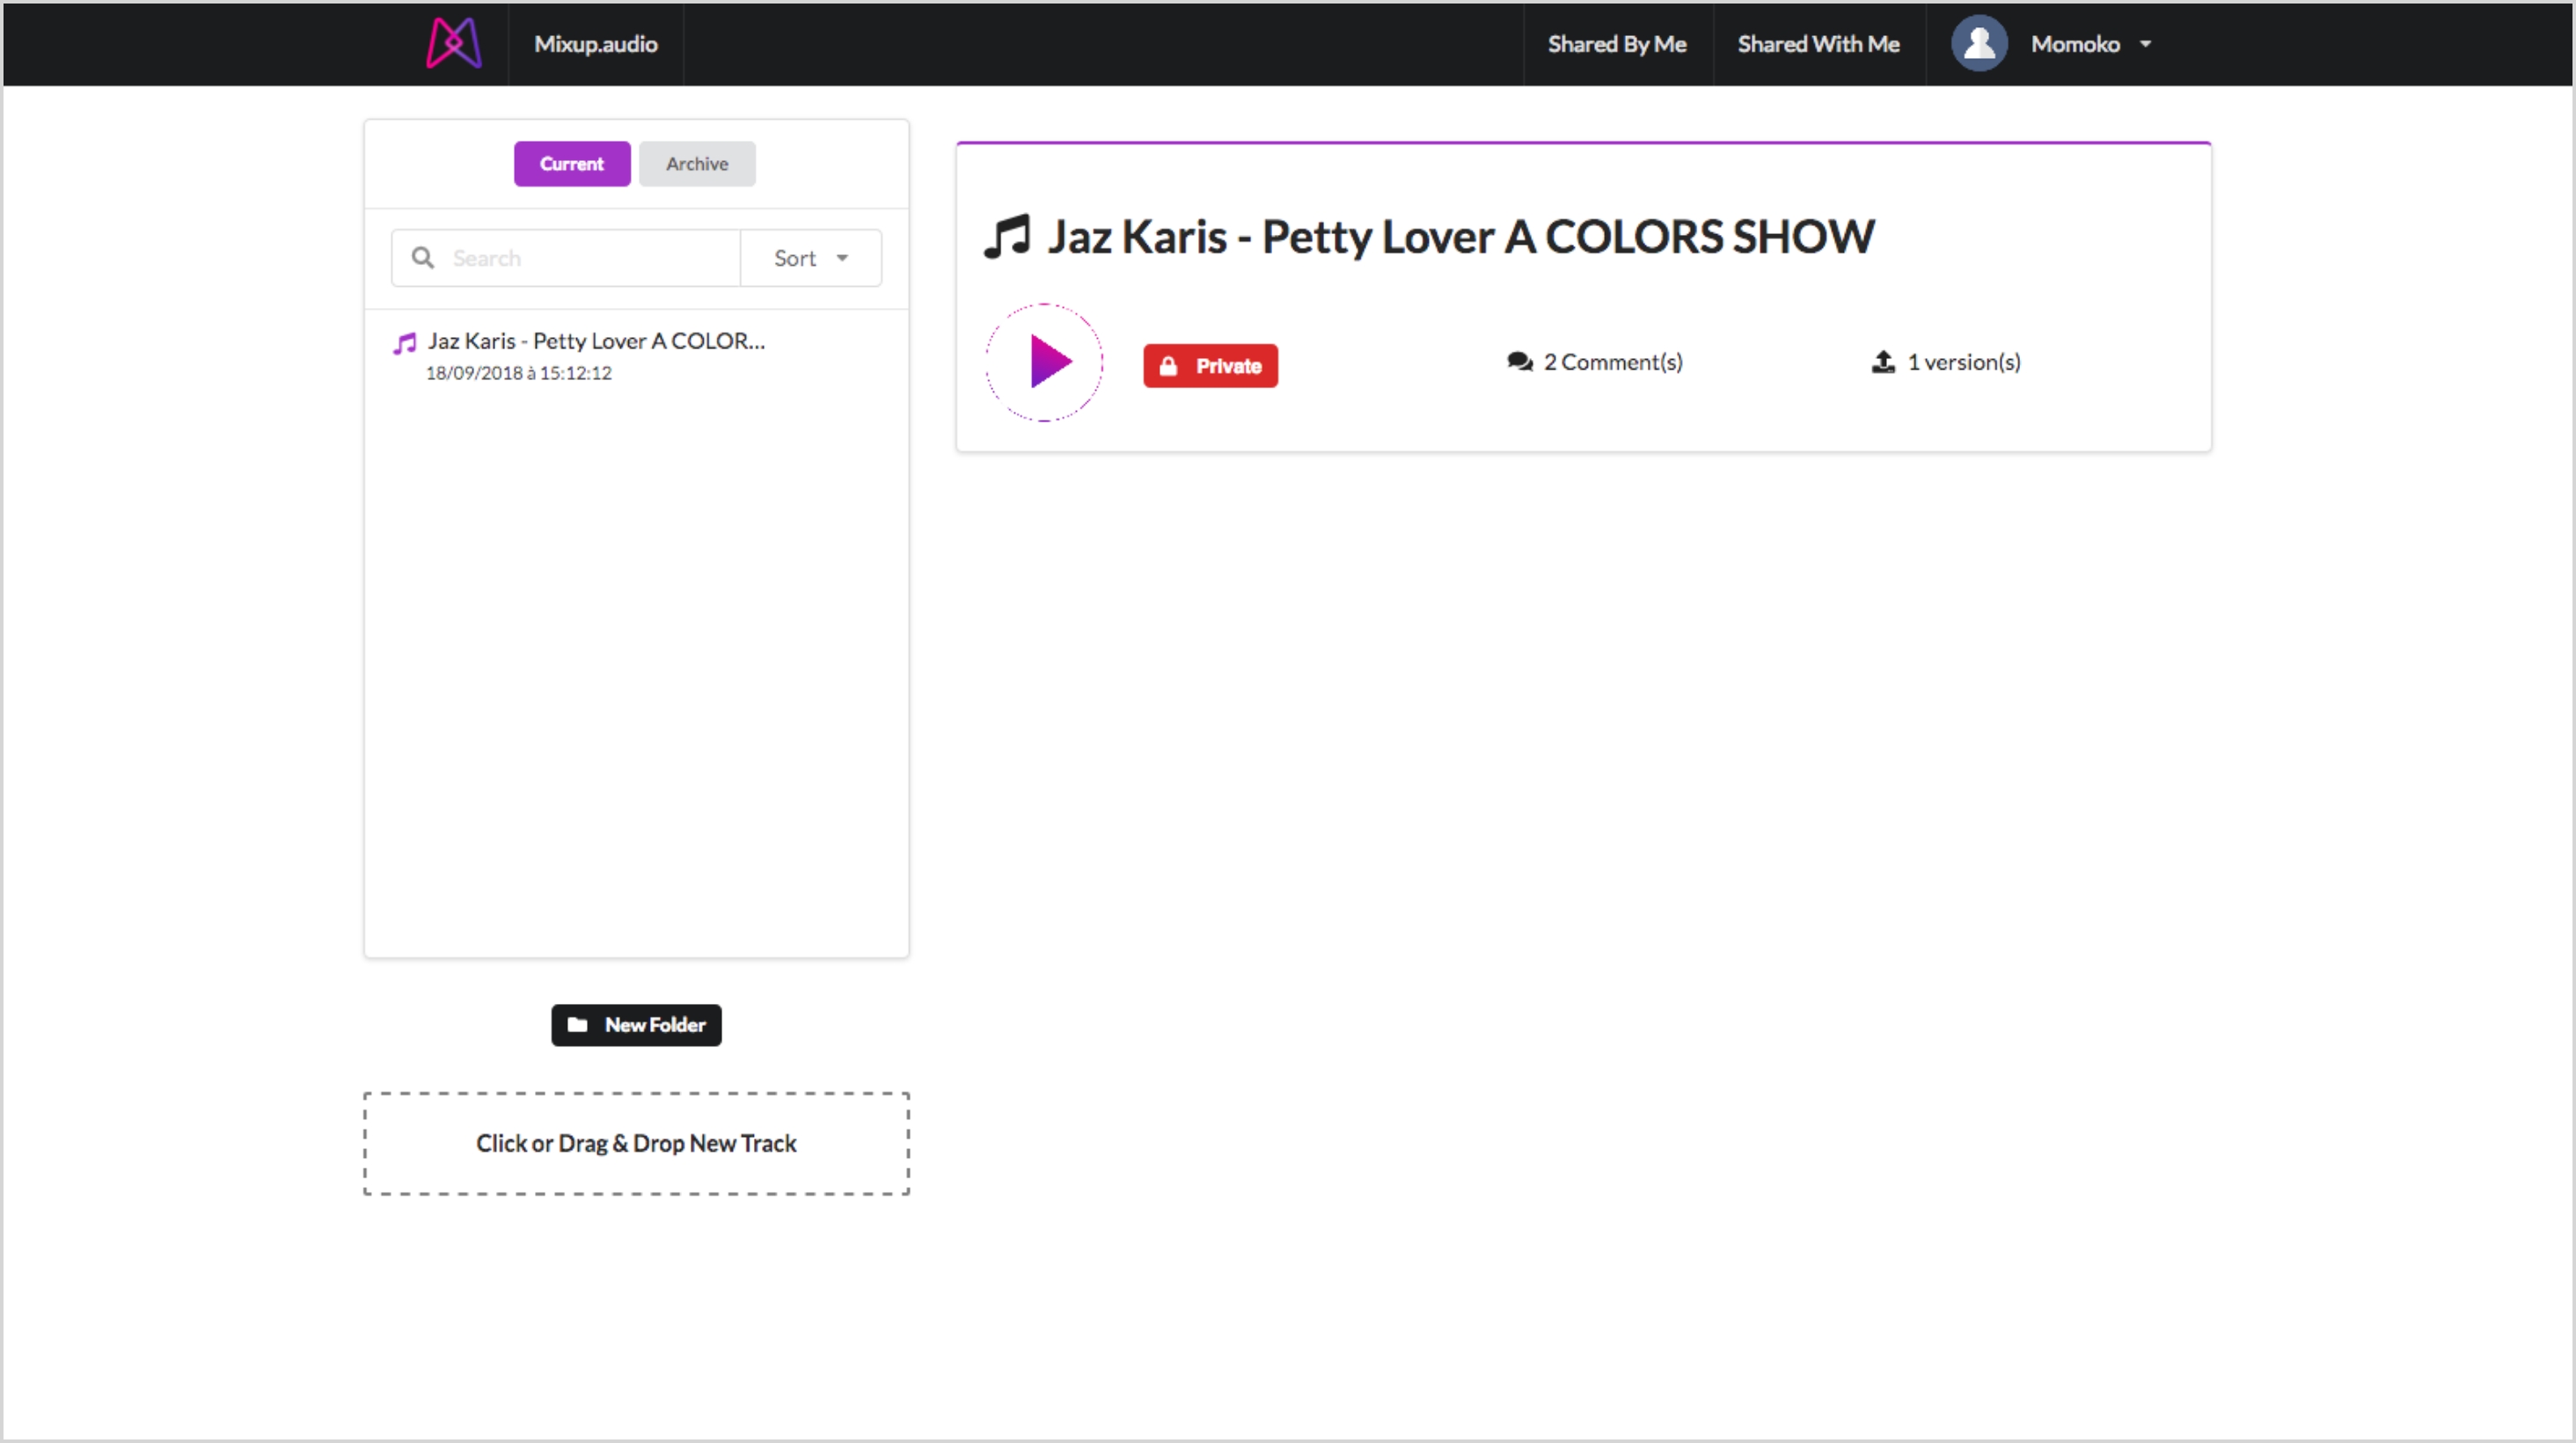Switch to the Archive tab

point(697,163)
